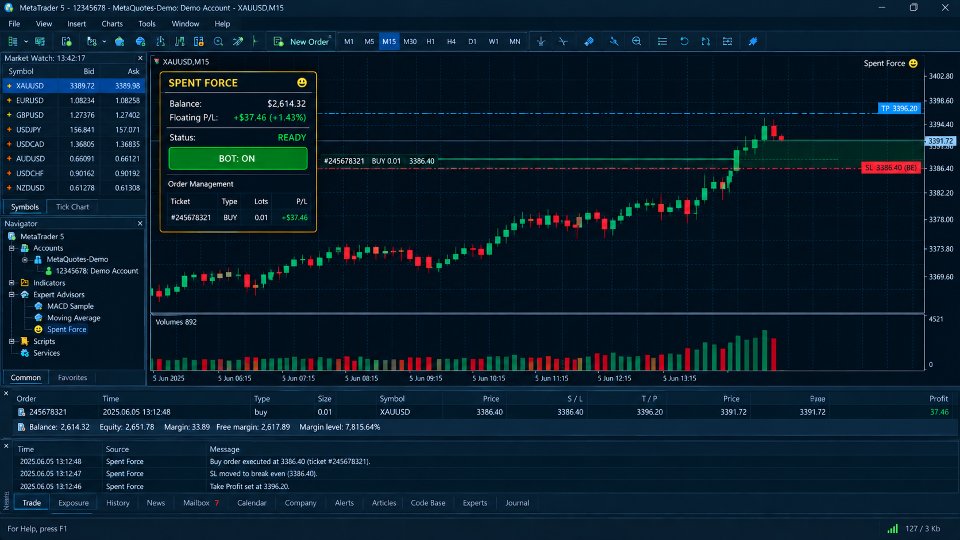Screen dimensions: 960x540
Task: Click the connection signal bars in status bar
Action: click(893, 528)
